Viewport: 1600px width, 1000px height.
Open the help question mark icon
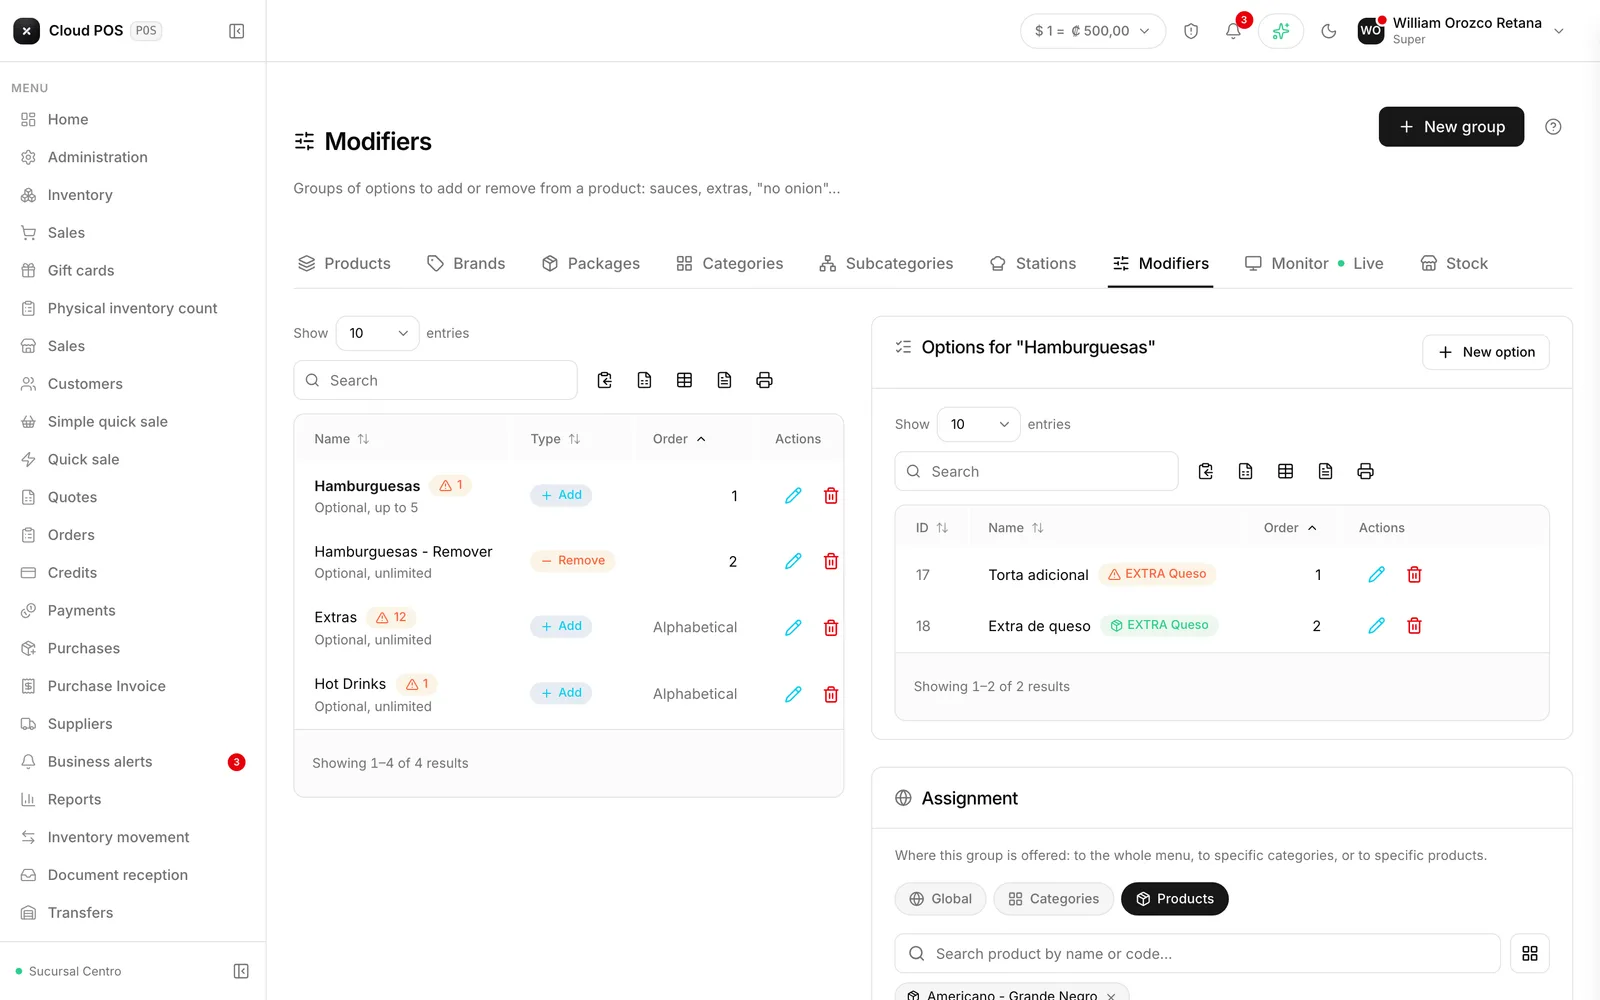pyautogui.click(x=1553, y=127)
